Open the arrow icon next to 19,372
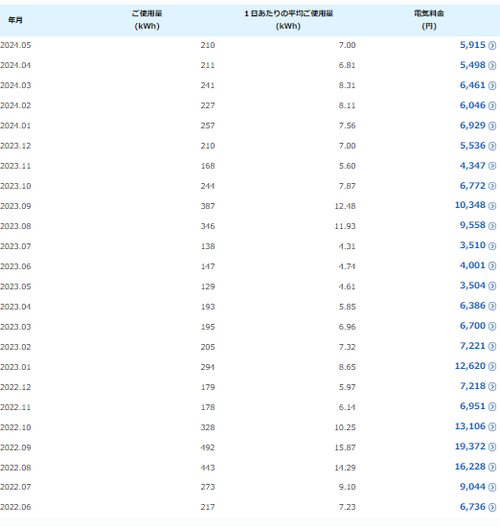500x527 pixels. pyautogui.click(x=492, y=447)
